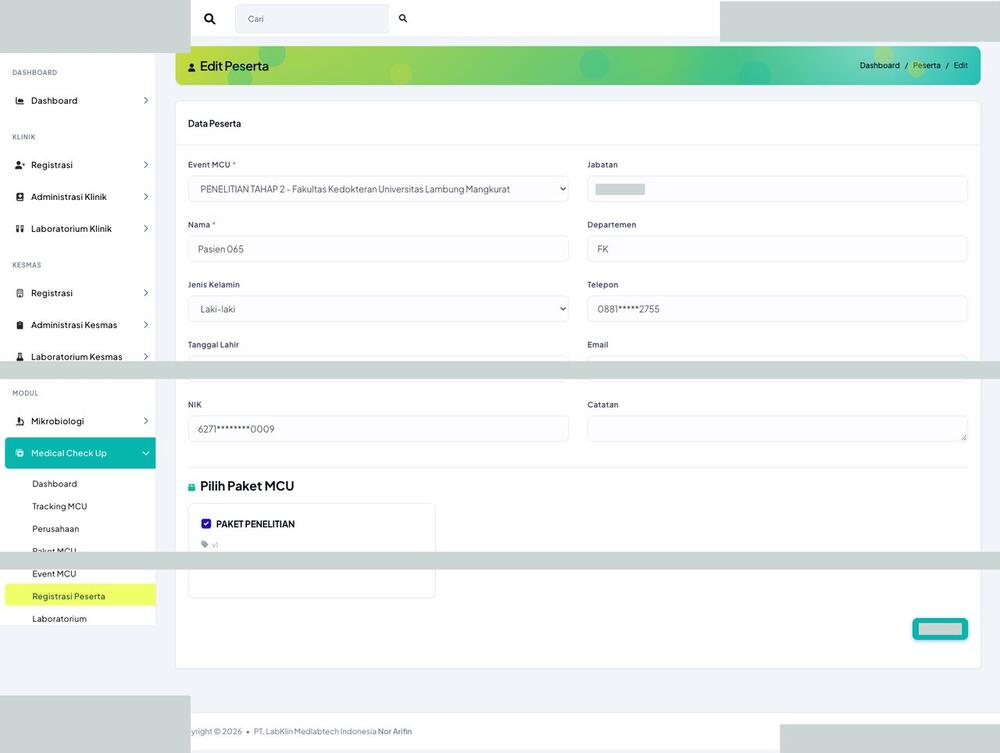Go to Peserta breadcrumb link

(927, 66)
